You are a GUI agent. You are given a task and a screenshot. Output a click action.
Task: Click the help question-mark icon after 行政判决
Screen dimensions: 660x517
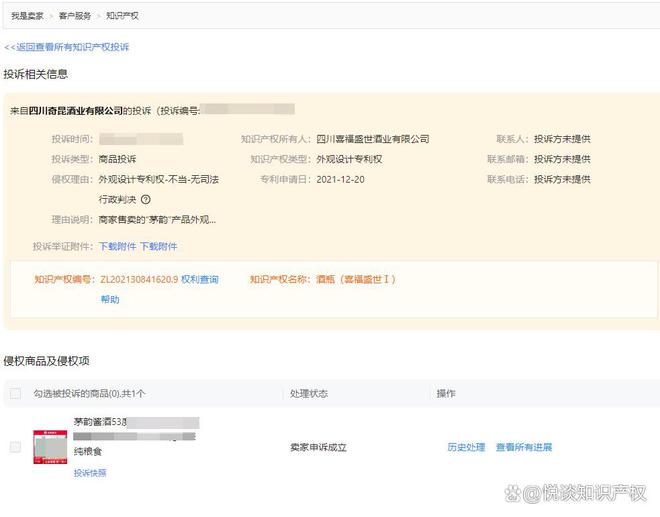coord(146,200)
